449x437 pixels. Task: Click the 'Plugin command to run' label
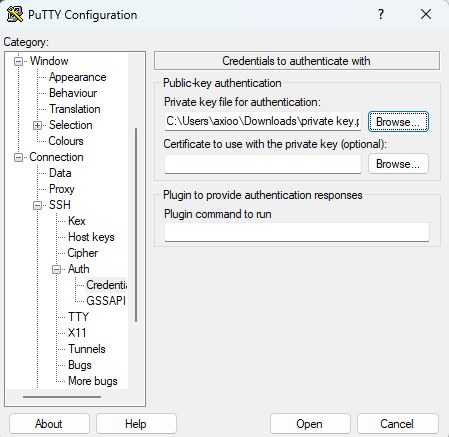[x=218, y=214]
